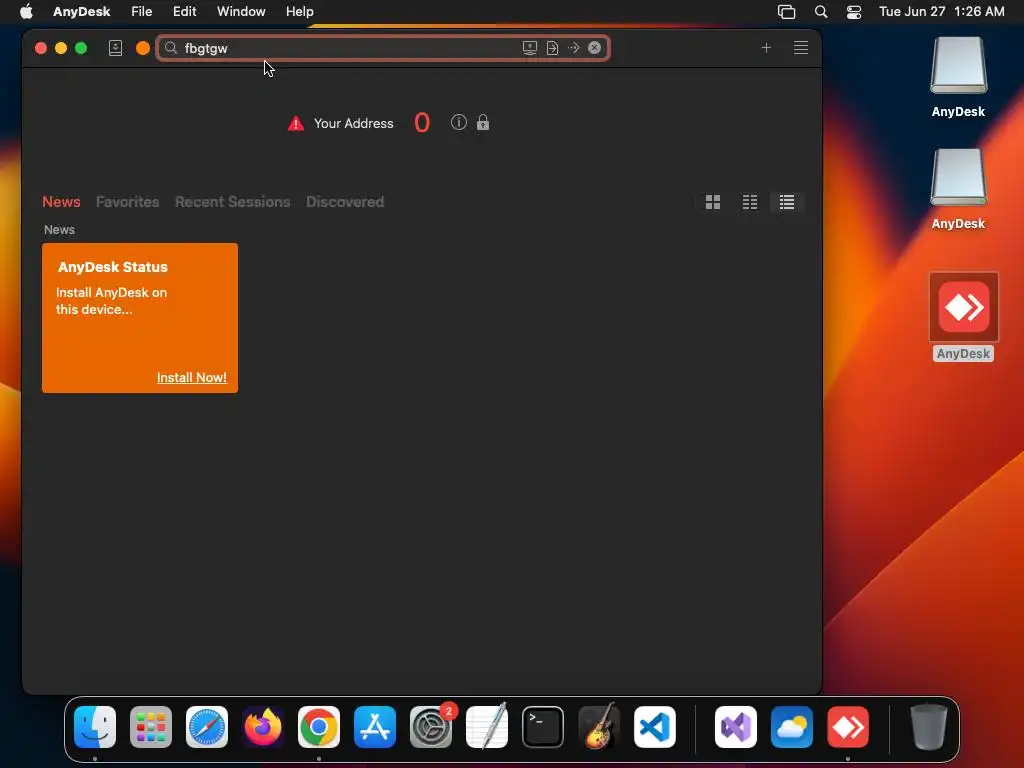Launch Visual Studio from the Dock
The width and height of the screenshot is (1024, 768).
pyautogui.click(x=736, y=727)
